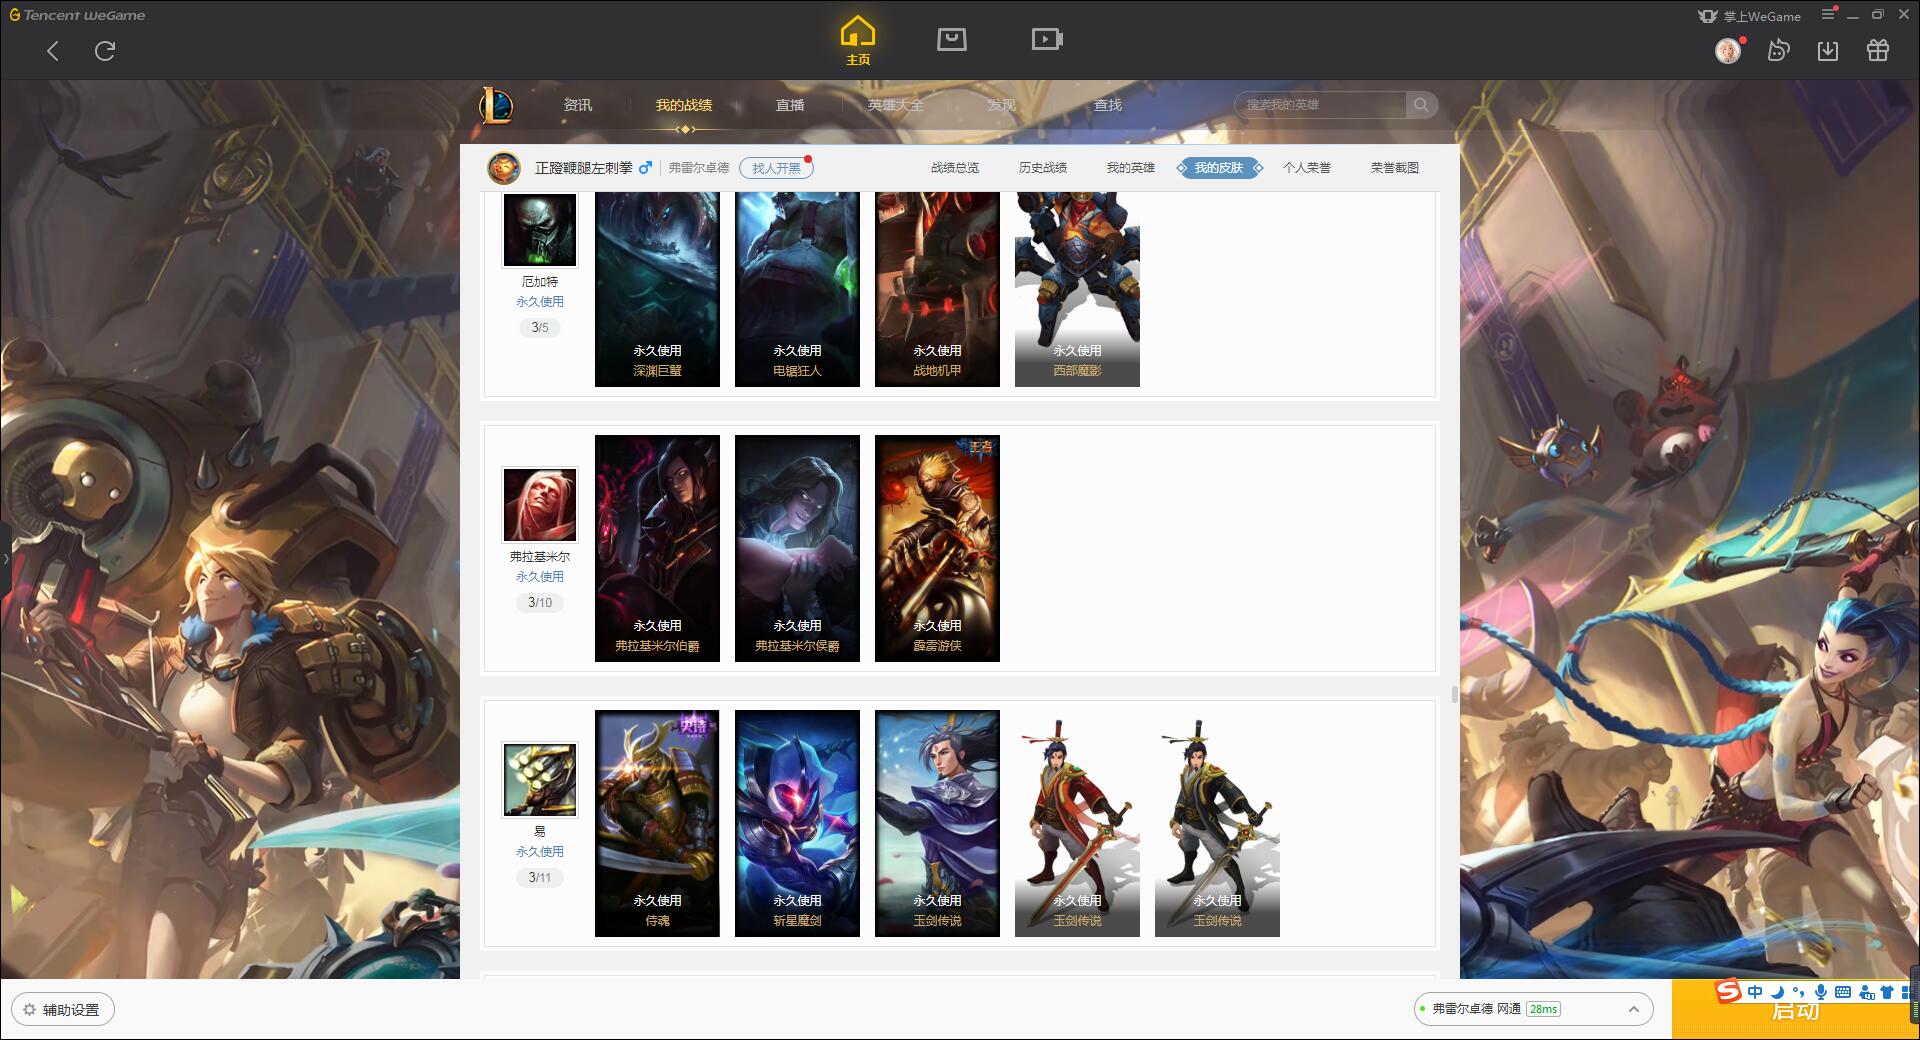
Task: Click the 3/5 skin count for 厄加特
Action: pos(540,327)
